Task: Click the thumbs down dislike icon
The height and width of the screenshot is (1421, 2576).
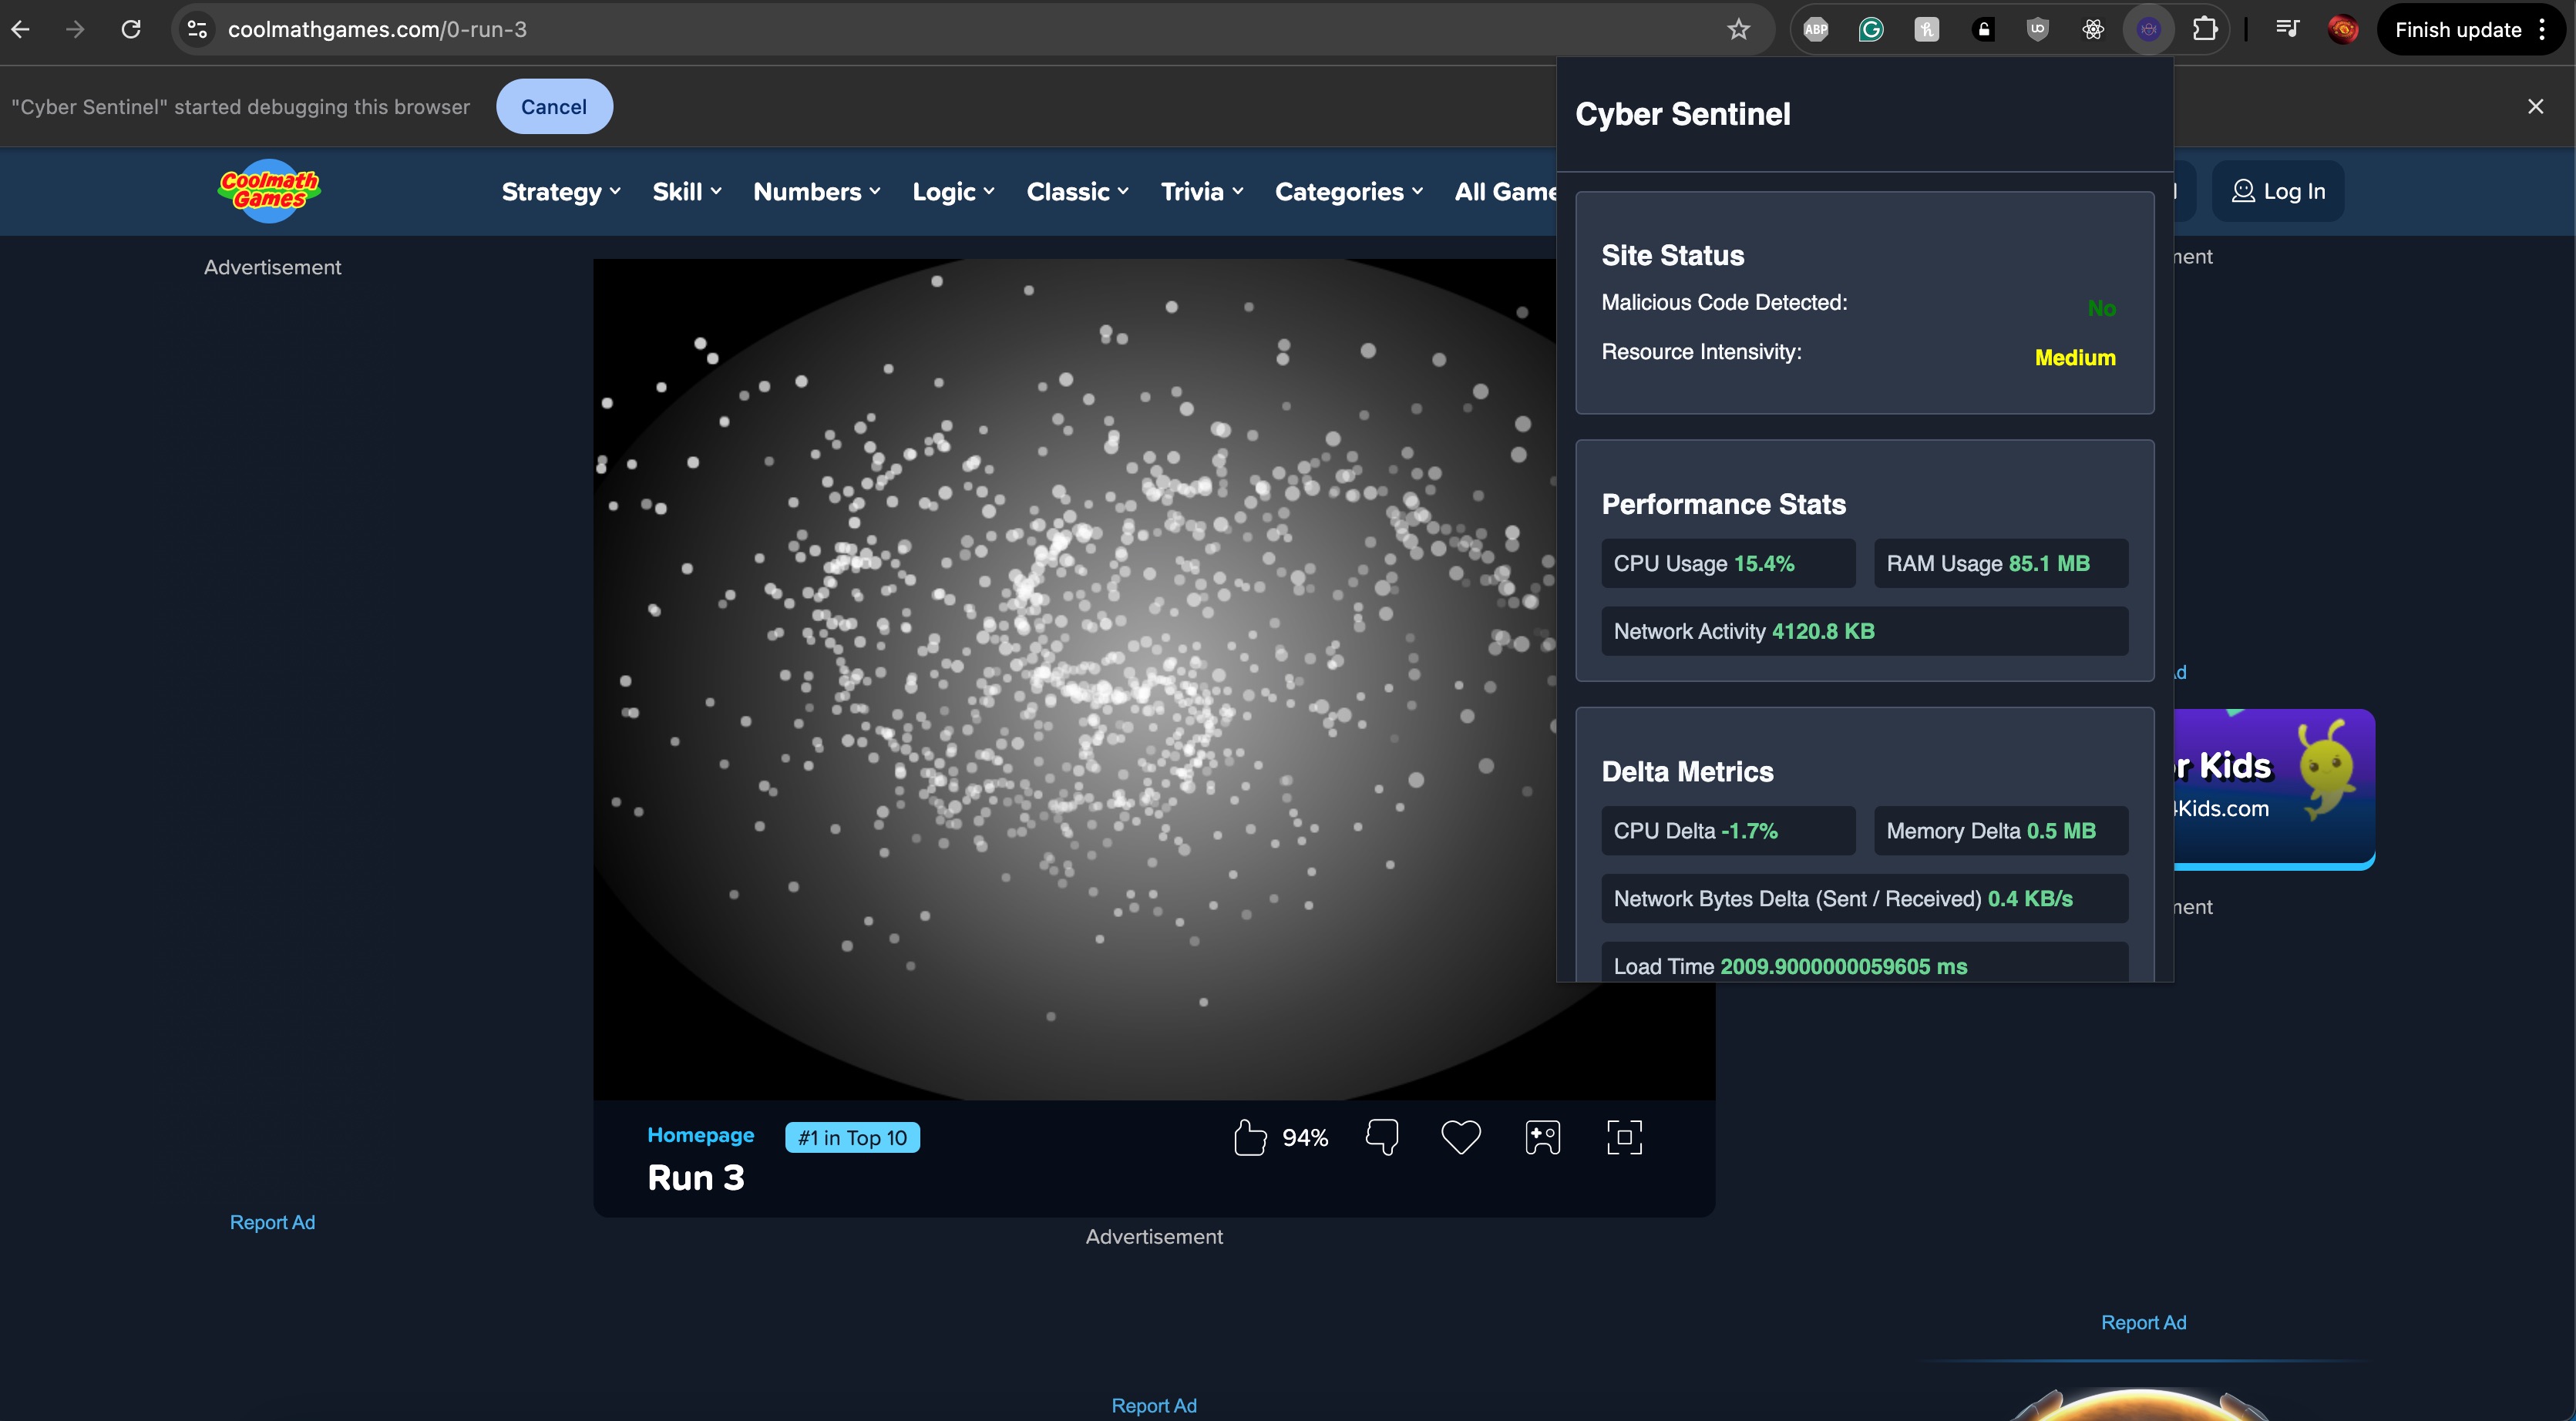Action: [1382, 1137]
